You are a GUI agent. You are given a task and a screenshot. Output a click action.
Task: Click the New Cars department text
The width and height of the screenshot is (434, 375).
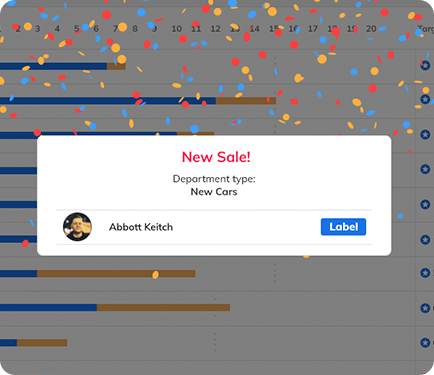point(214,192)
